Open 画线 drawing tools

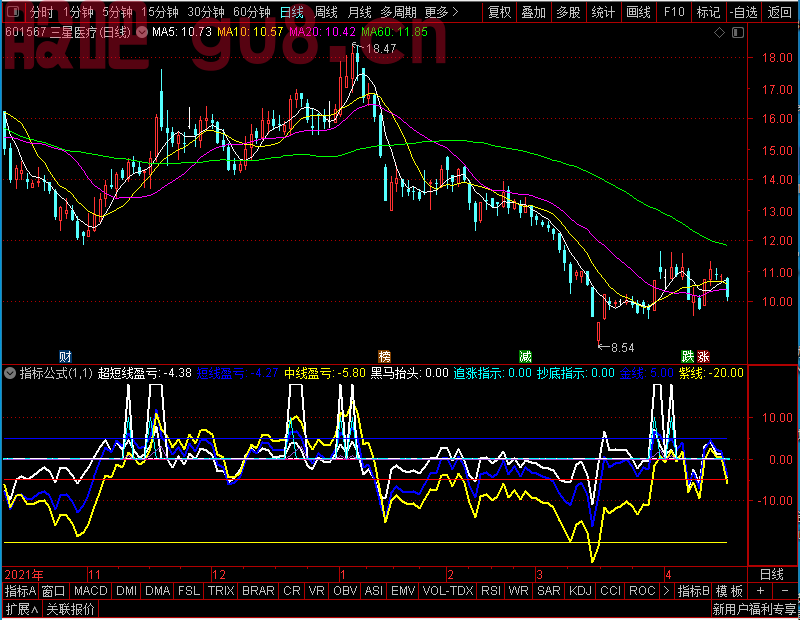click(x=638, y=12)
